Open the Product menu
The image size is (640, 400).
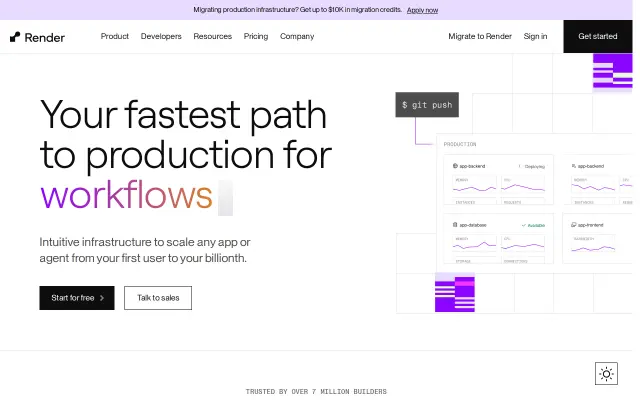[x=115, y=36]
